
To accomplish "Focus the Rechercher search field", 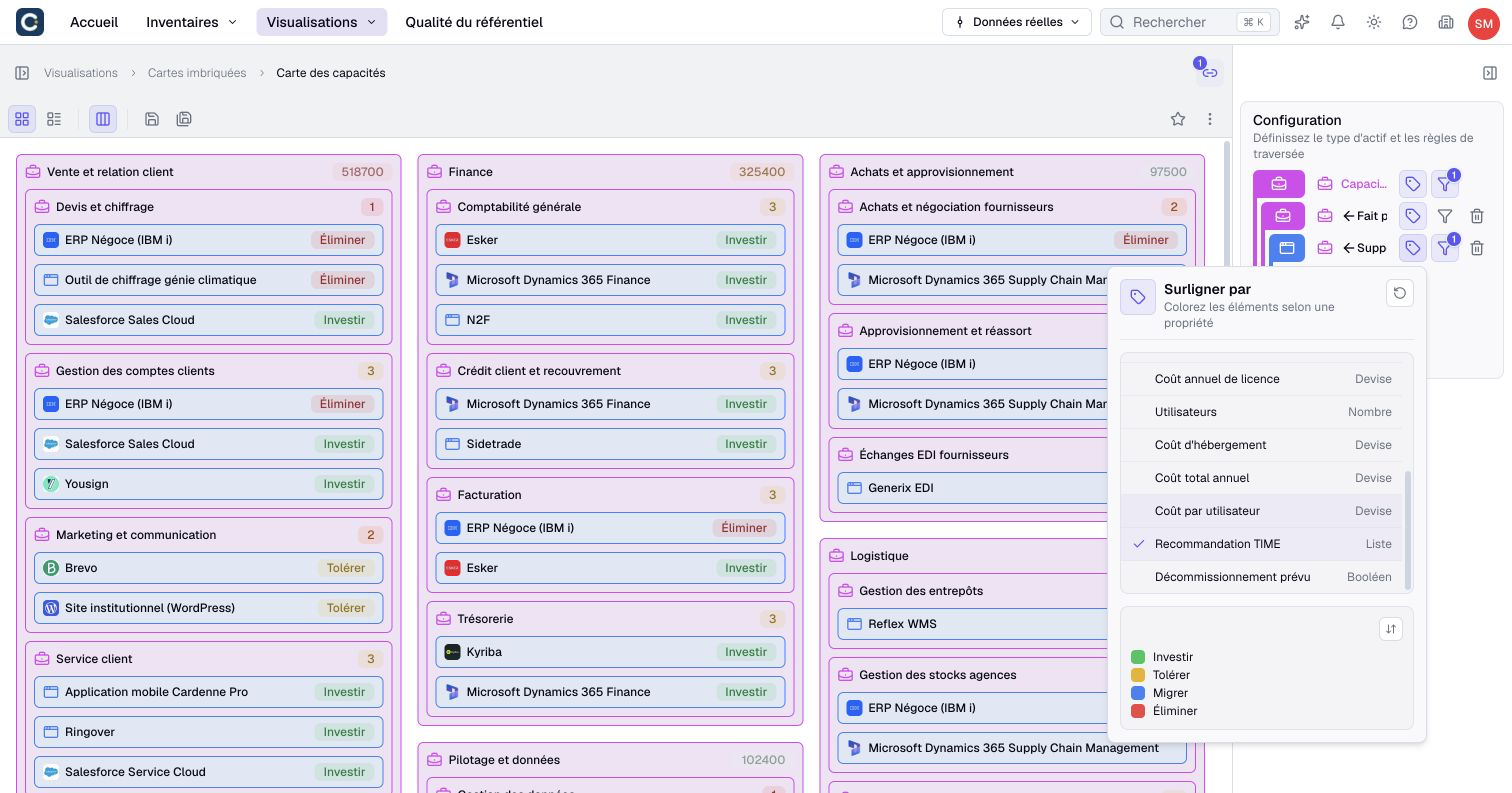I will [x=1190, y=22].
